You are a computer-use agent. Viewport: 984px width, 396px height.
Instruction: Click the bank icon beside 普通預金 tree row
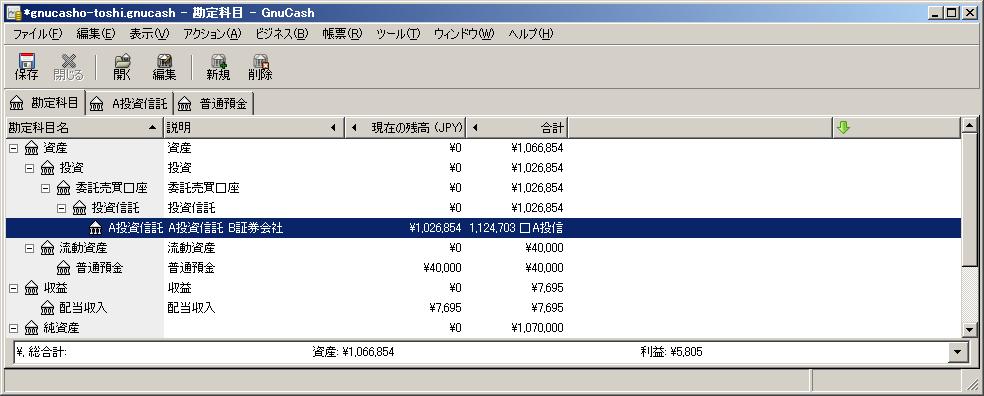64,268
